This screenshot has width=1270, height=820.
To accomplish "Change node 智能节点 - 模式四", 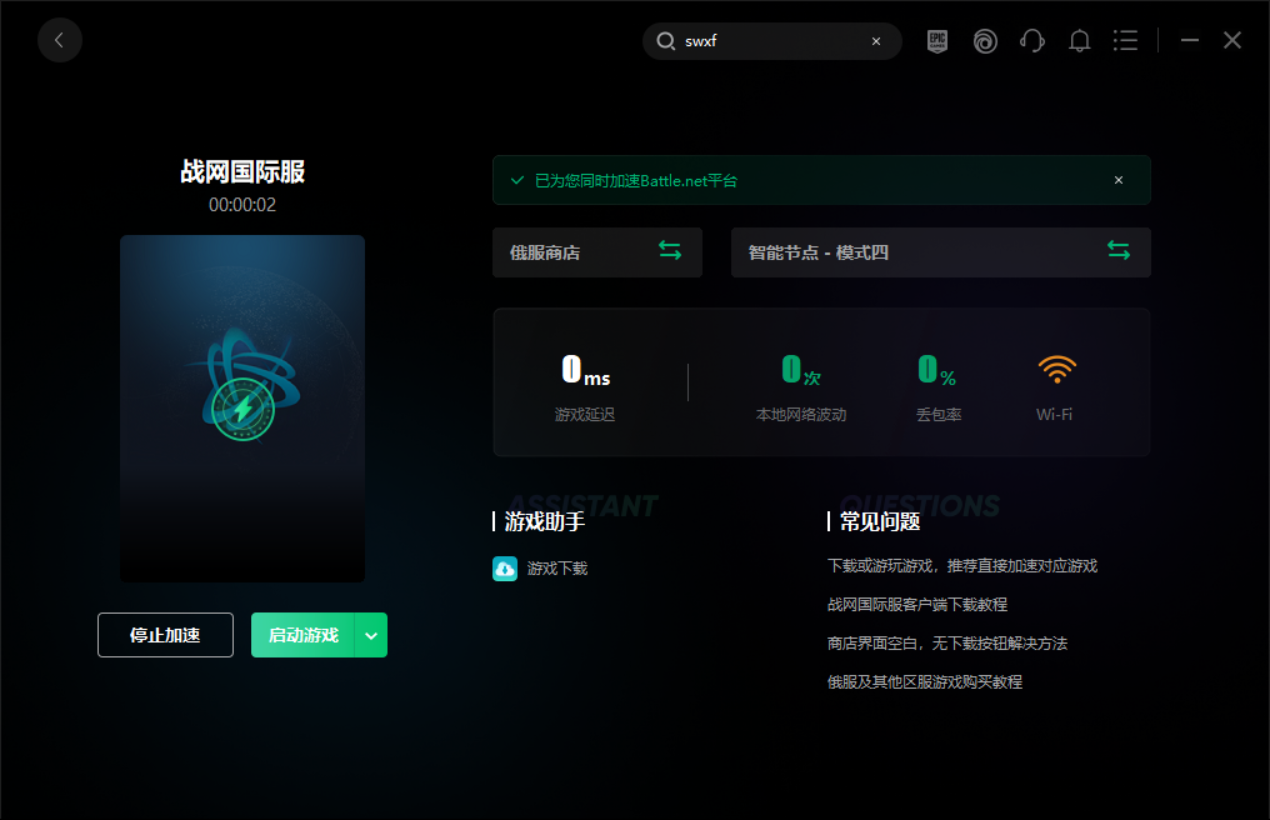I will click(x=941, y=252).
